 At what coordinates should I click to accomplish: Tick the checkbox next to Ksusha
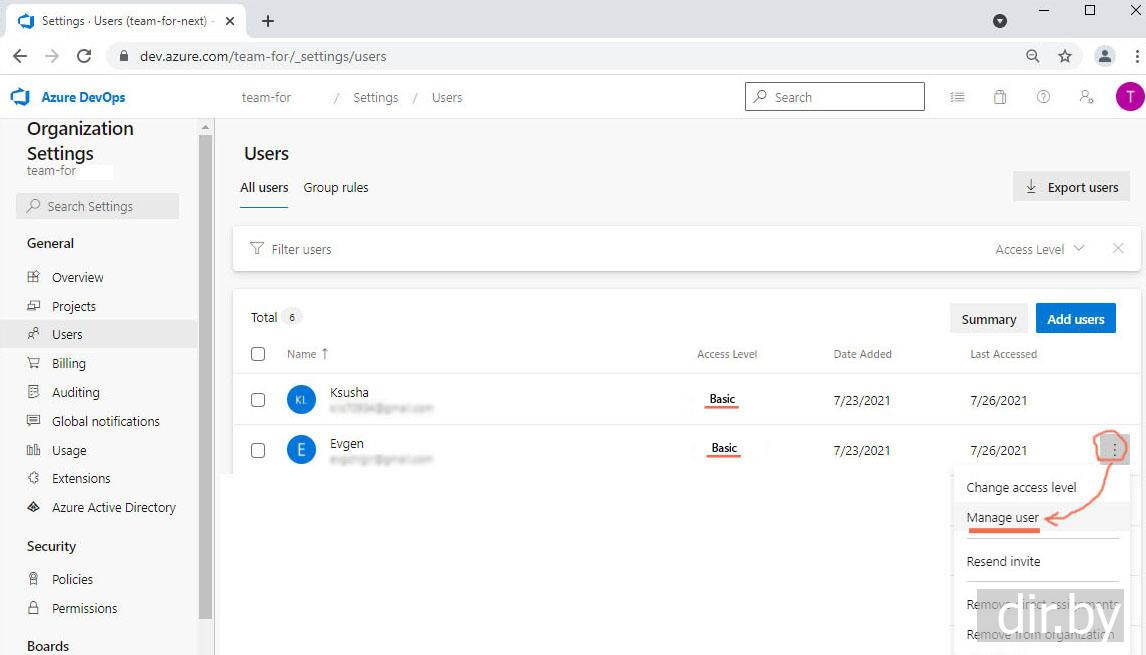pyautogui.click(x=258, y=400)
